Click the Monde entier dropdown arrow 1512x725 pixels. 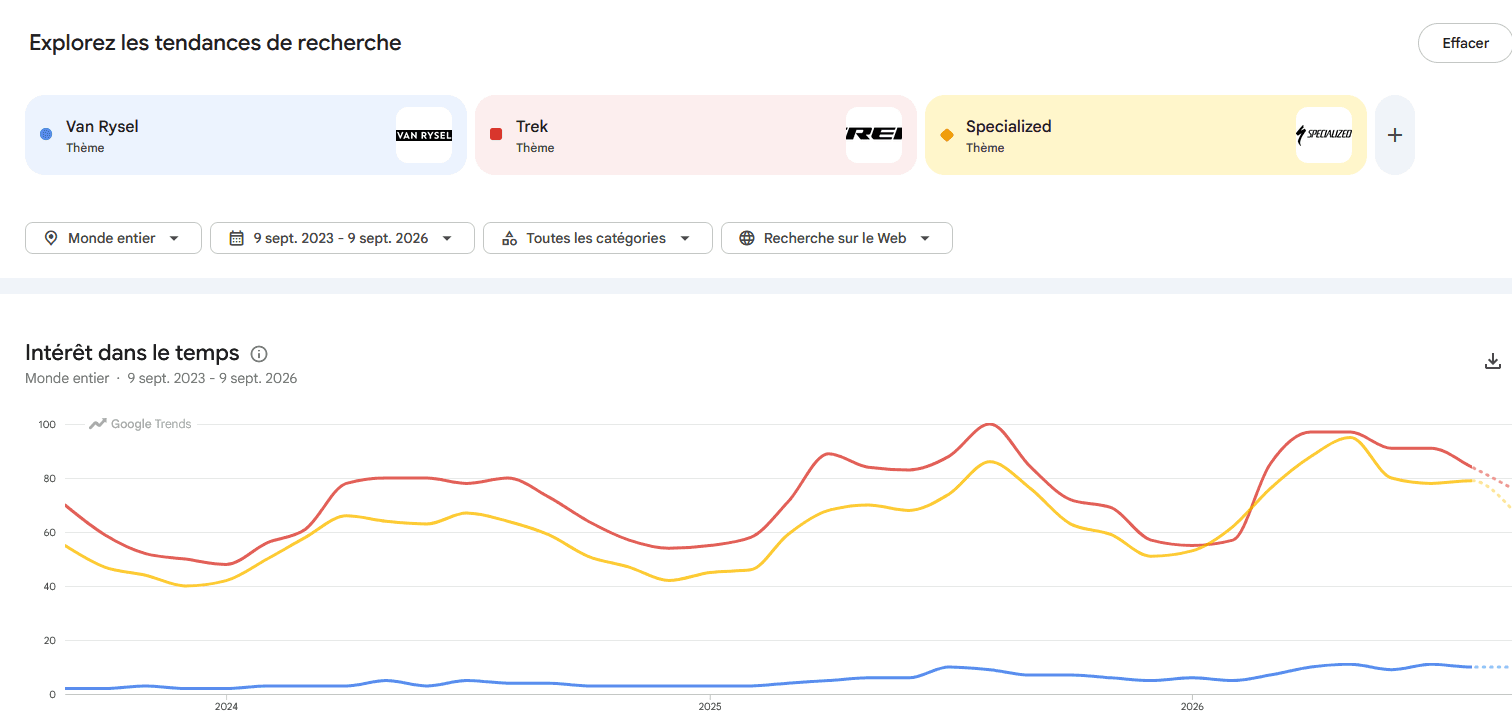tap(174, 238)
